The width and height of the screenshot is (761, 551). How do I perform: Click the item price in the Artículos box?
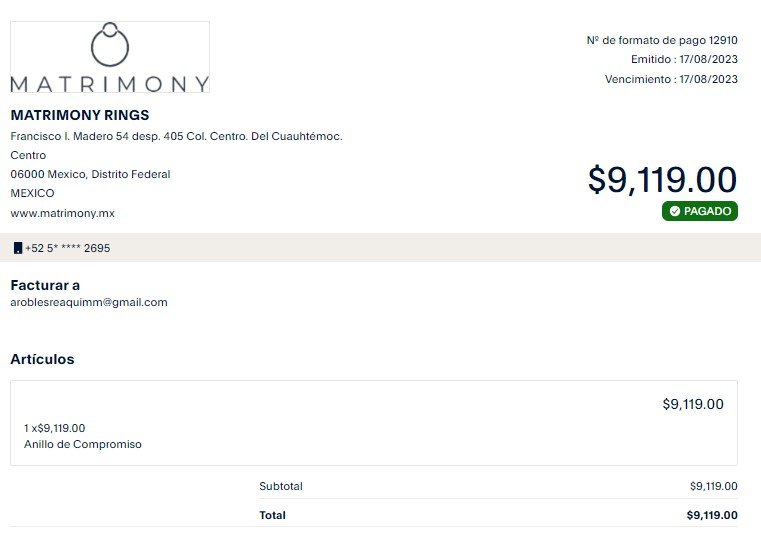click(693, 404)
